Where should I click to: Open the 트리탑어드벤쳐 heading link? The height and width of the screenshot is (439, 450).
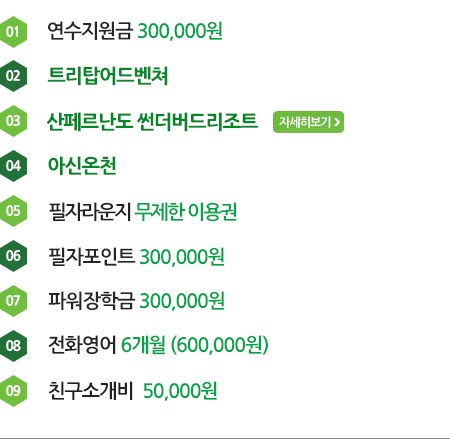point(108,76)
